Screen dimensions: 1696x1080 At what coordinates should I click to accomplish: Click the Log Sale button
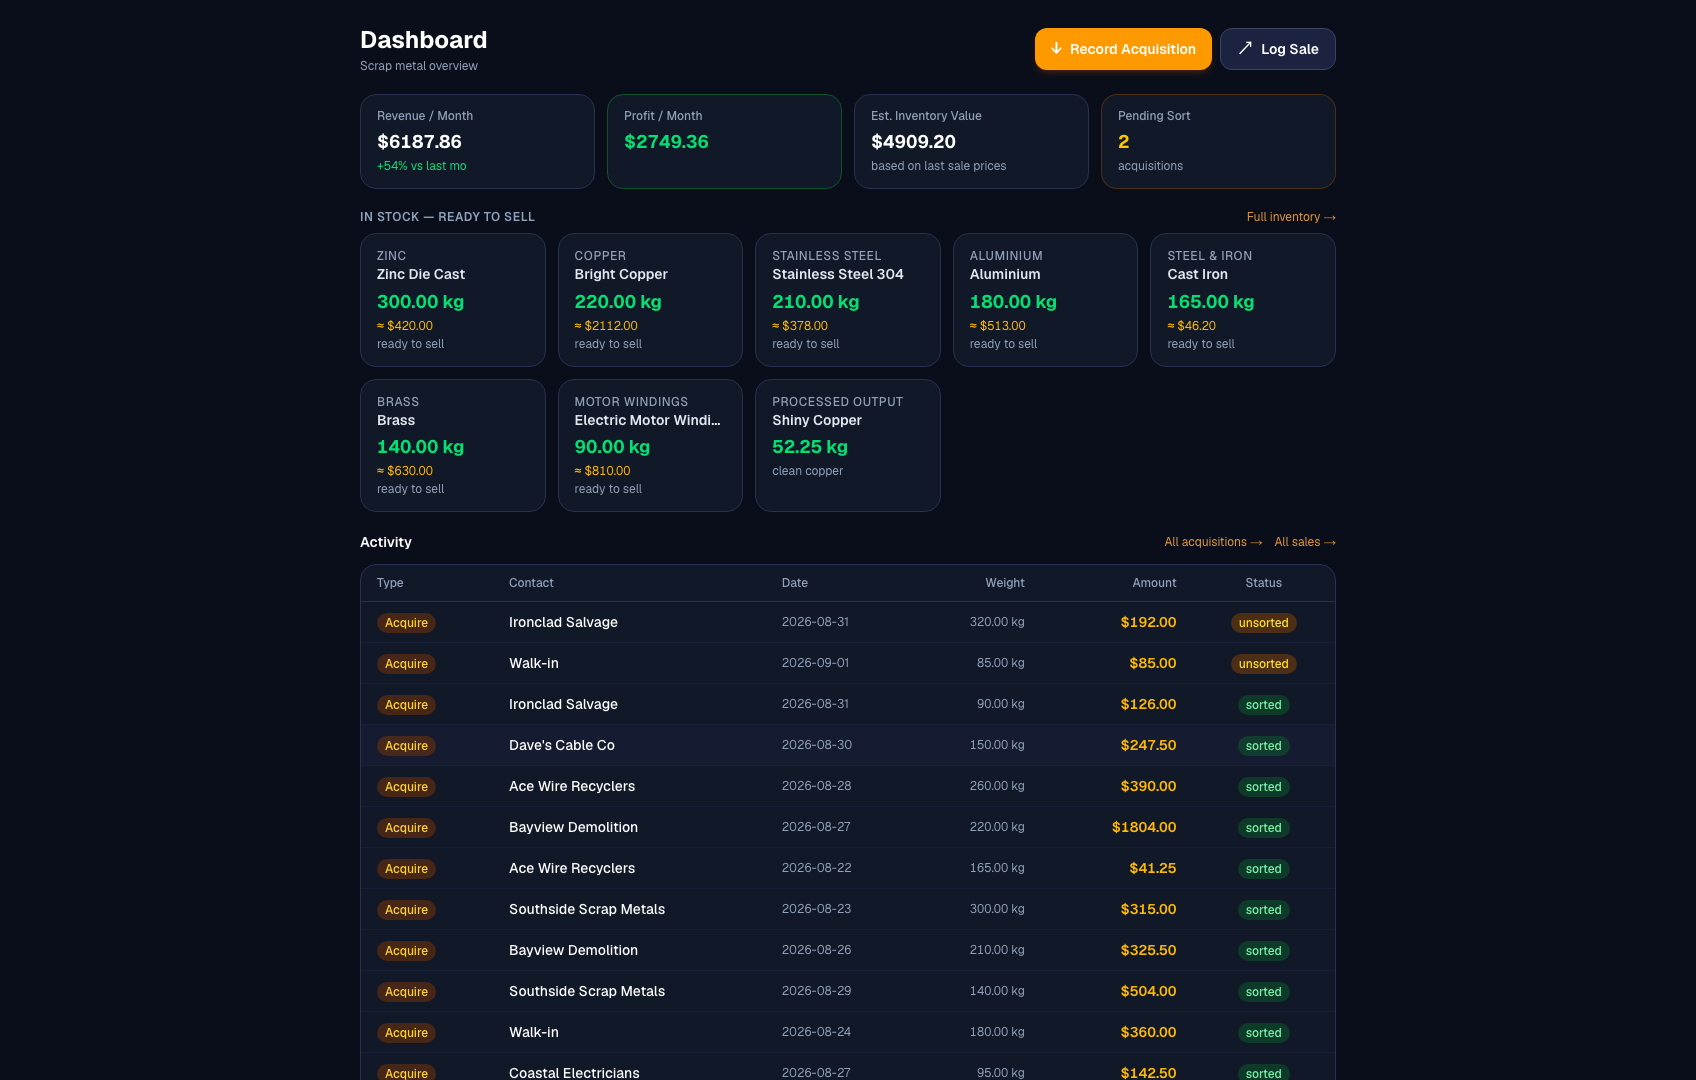coord(1277,49)
